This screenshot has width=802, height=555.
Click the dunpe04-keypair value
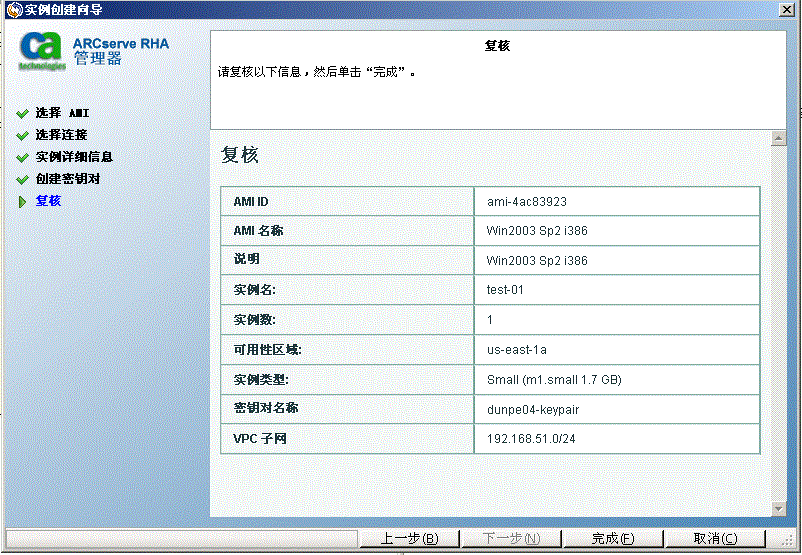533,410
